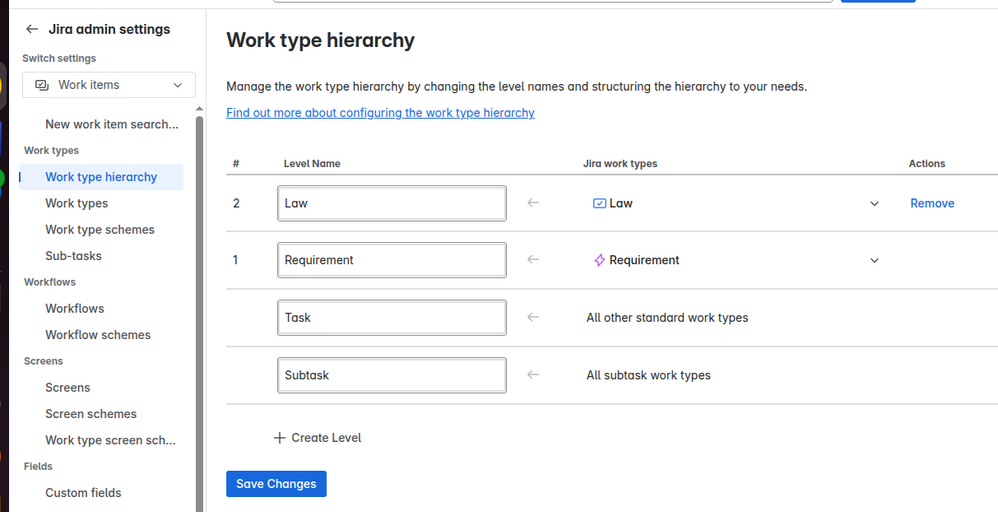Click the arrow icon next to Requirement level

(533, 260)
